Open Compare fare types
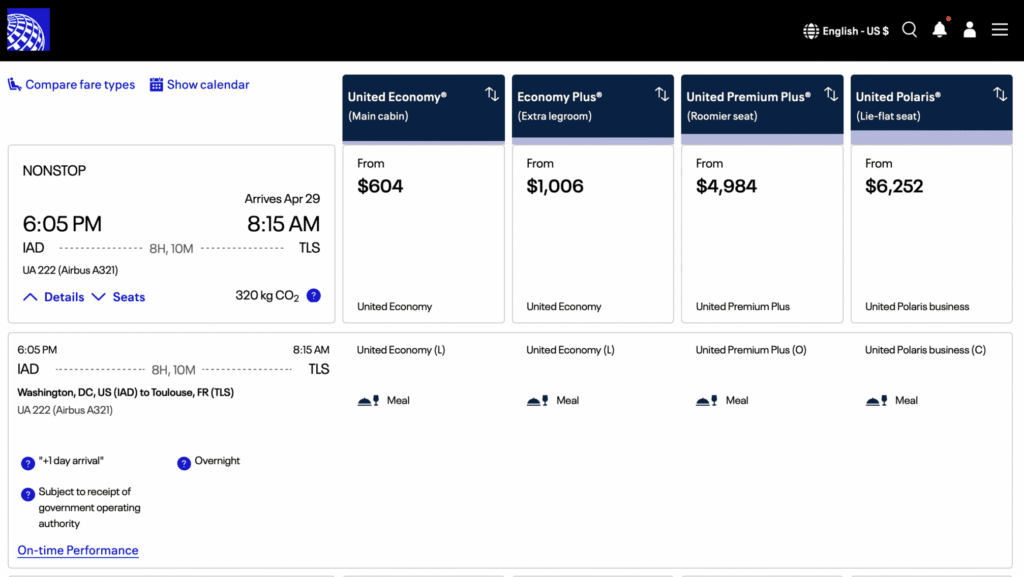This screenshot has height=577, width=1024. [80, 85]
